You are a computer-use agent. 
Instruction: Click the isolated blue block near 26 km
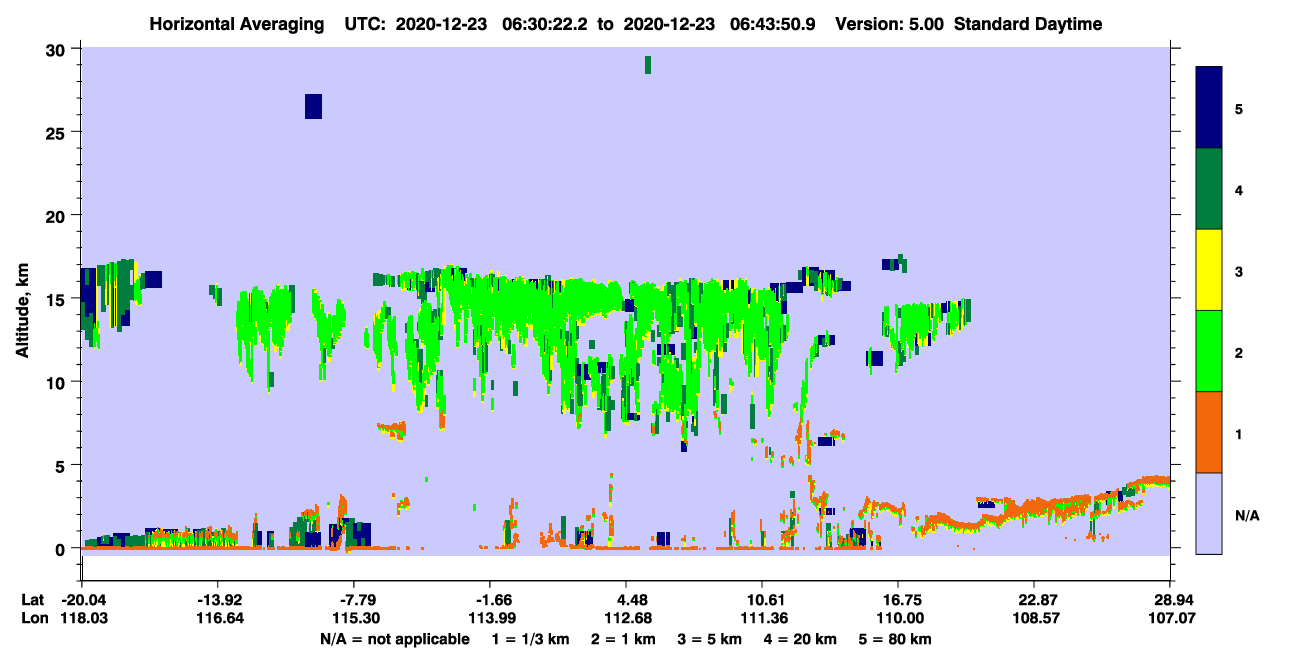[313, 106]
